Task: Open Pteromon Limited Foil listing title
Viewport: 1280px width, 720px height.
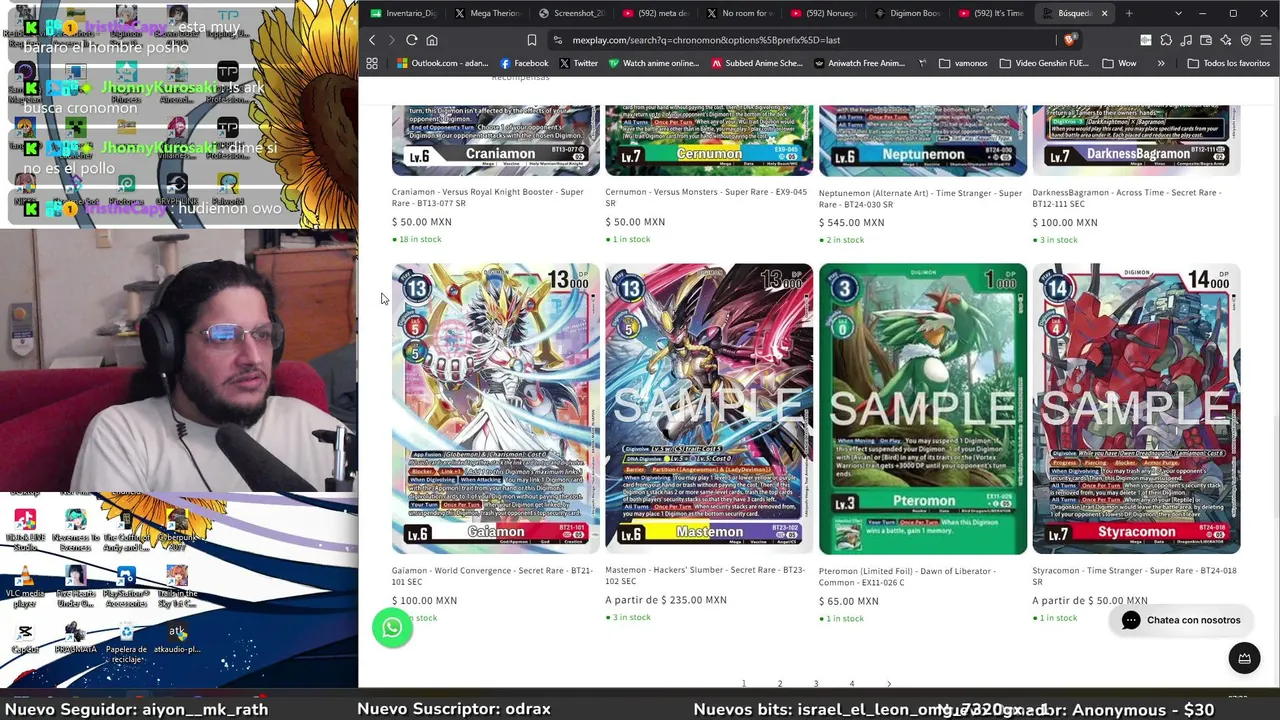Action: click(x=907, y=576)
